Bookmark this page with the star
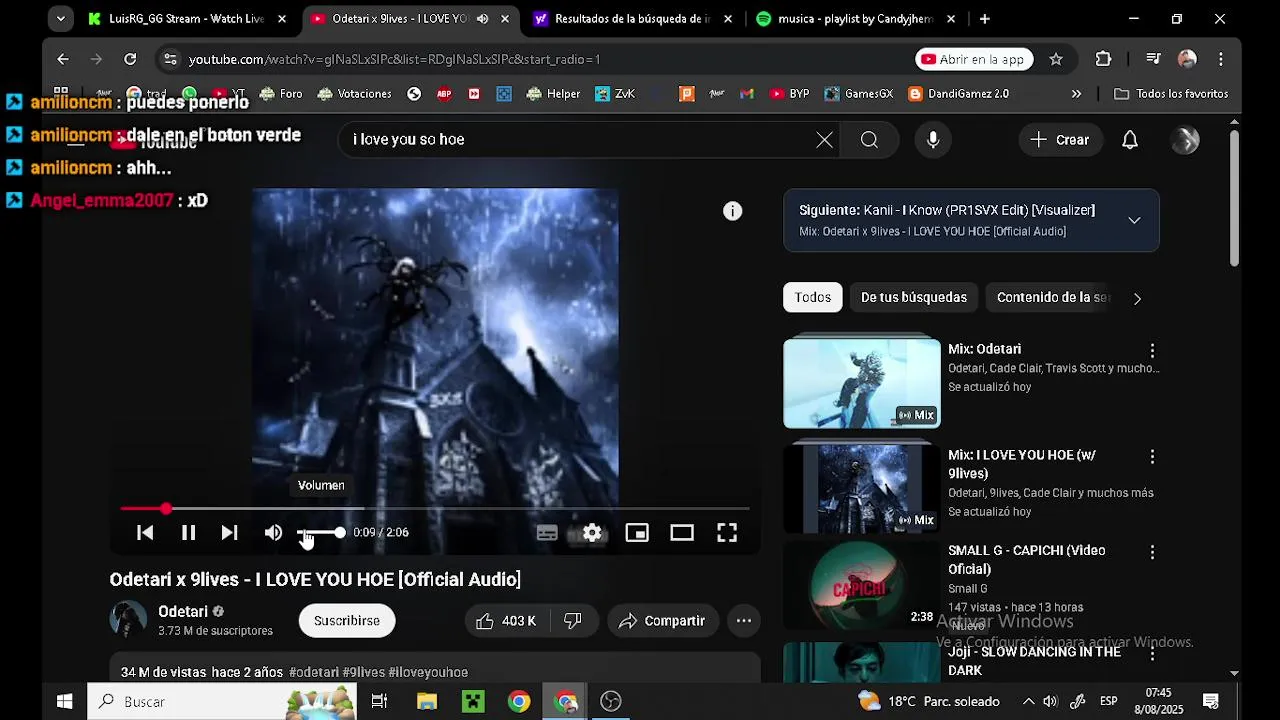The image size is (1280, 720). tap(1056, 59)
